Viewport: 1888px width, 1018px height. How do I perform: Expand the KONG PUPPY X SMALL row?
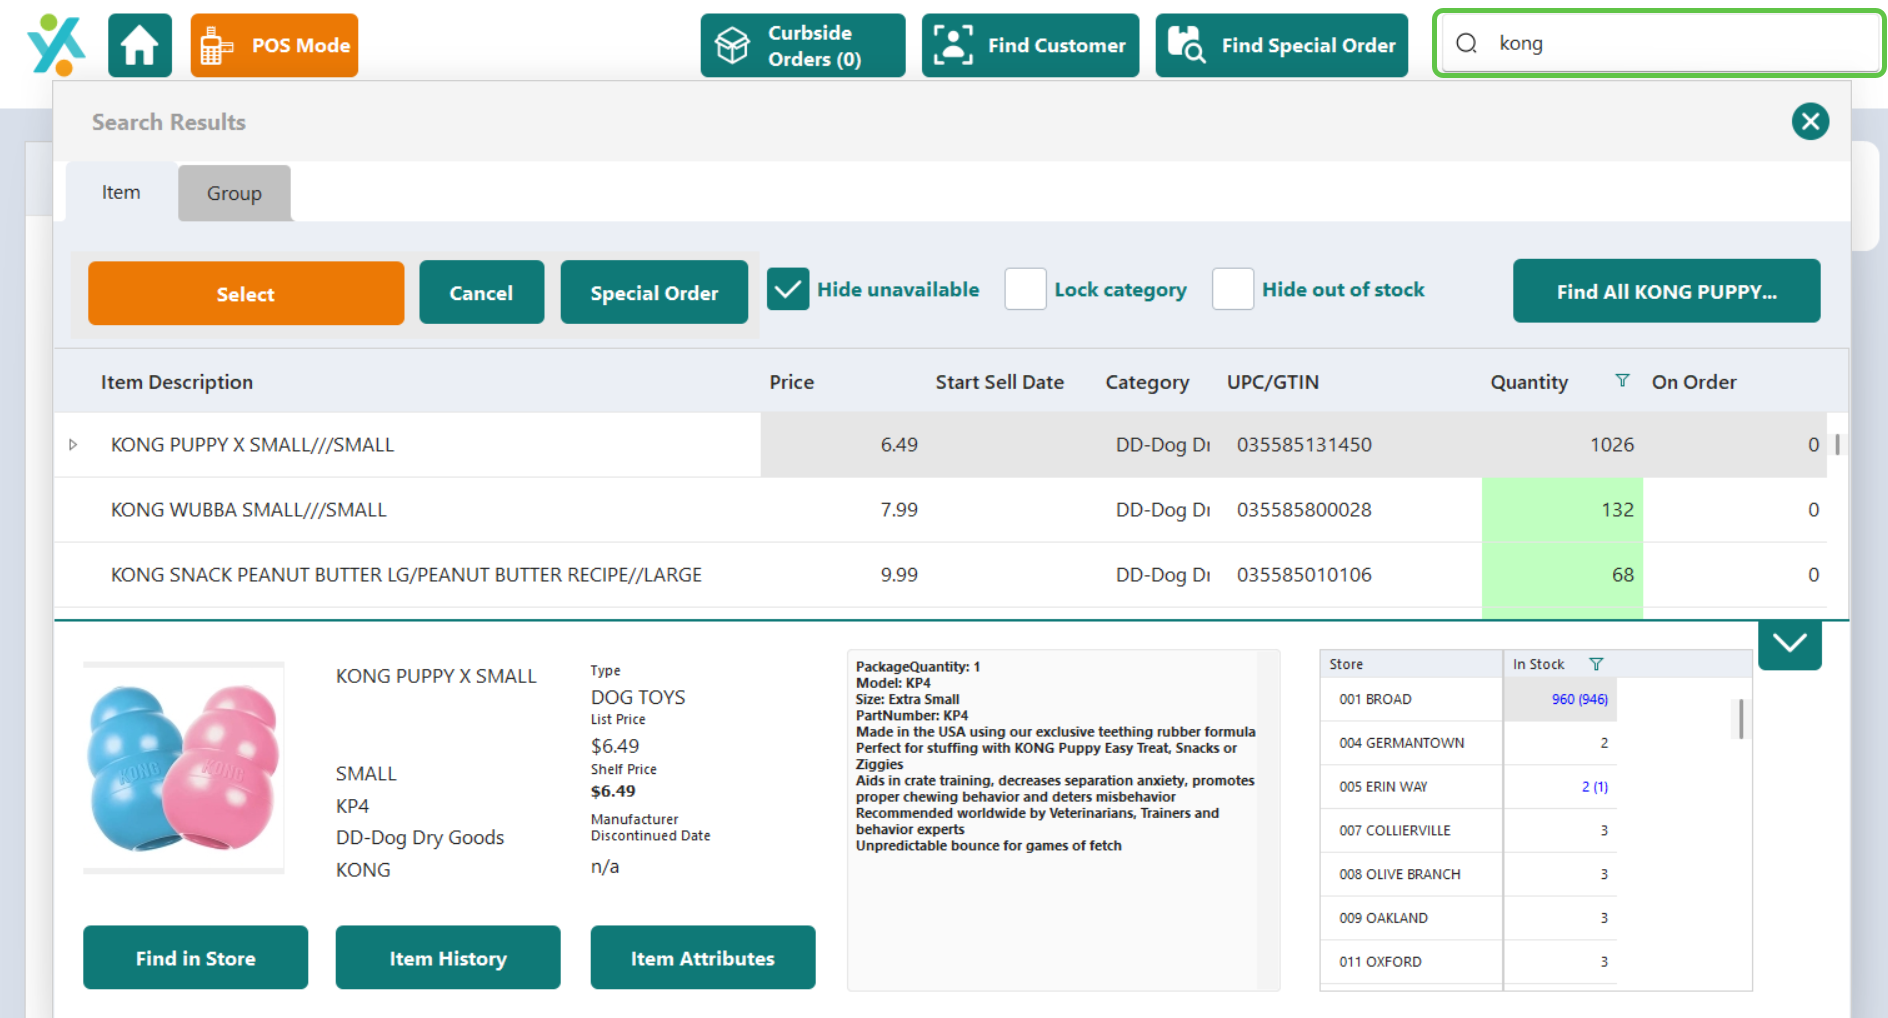click(x=73, y=445)
